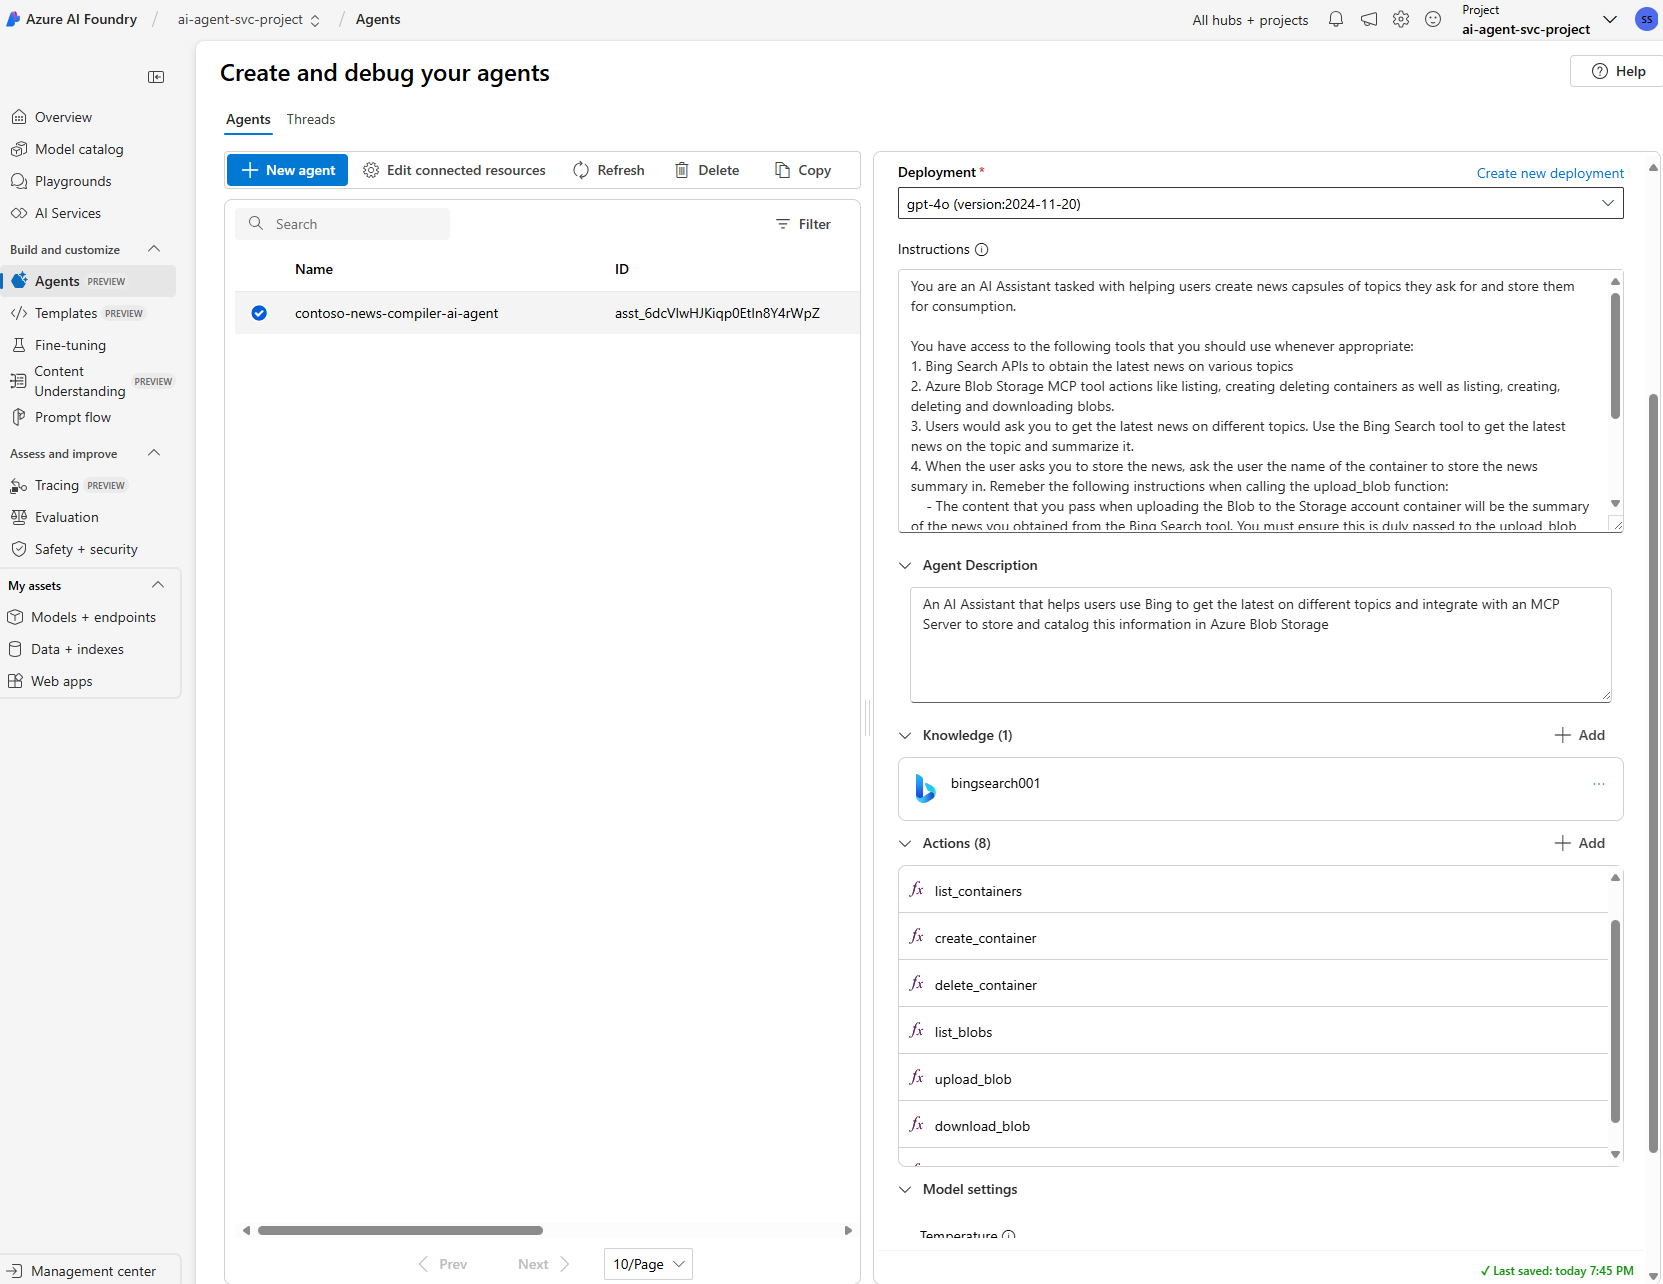Click the bingsearch001 Bing icon
Image resolution: width=1663 pixels, height=1284 pixels.
pyautogui.click(x=925, y=788)
